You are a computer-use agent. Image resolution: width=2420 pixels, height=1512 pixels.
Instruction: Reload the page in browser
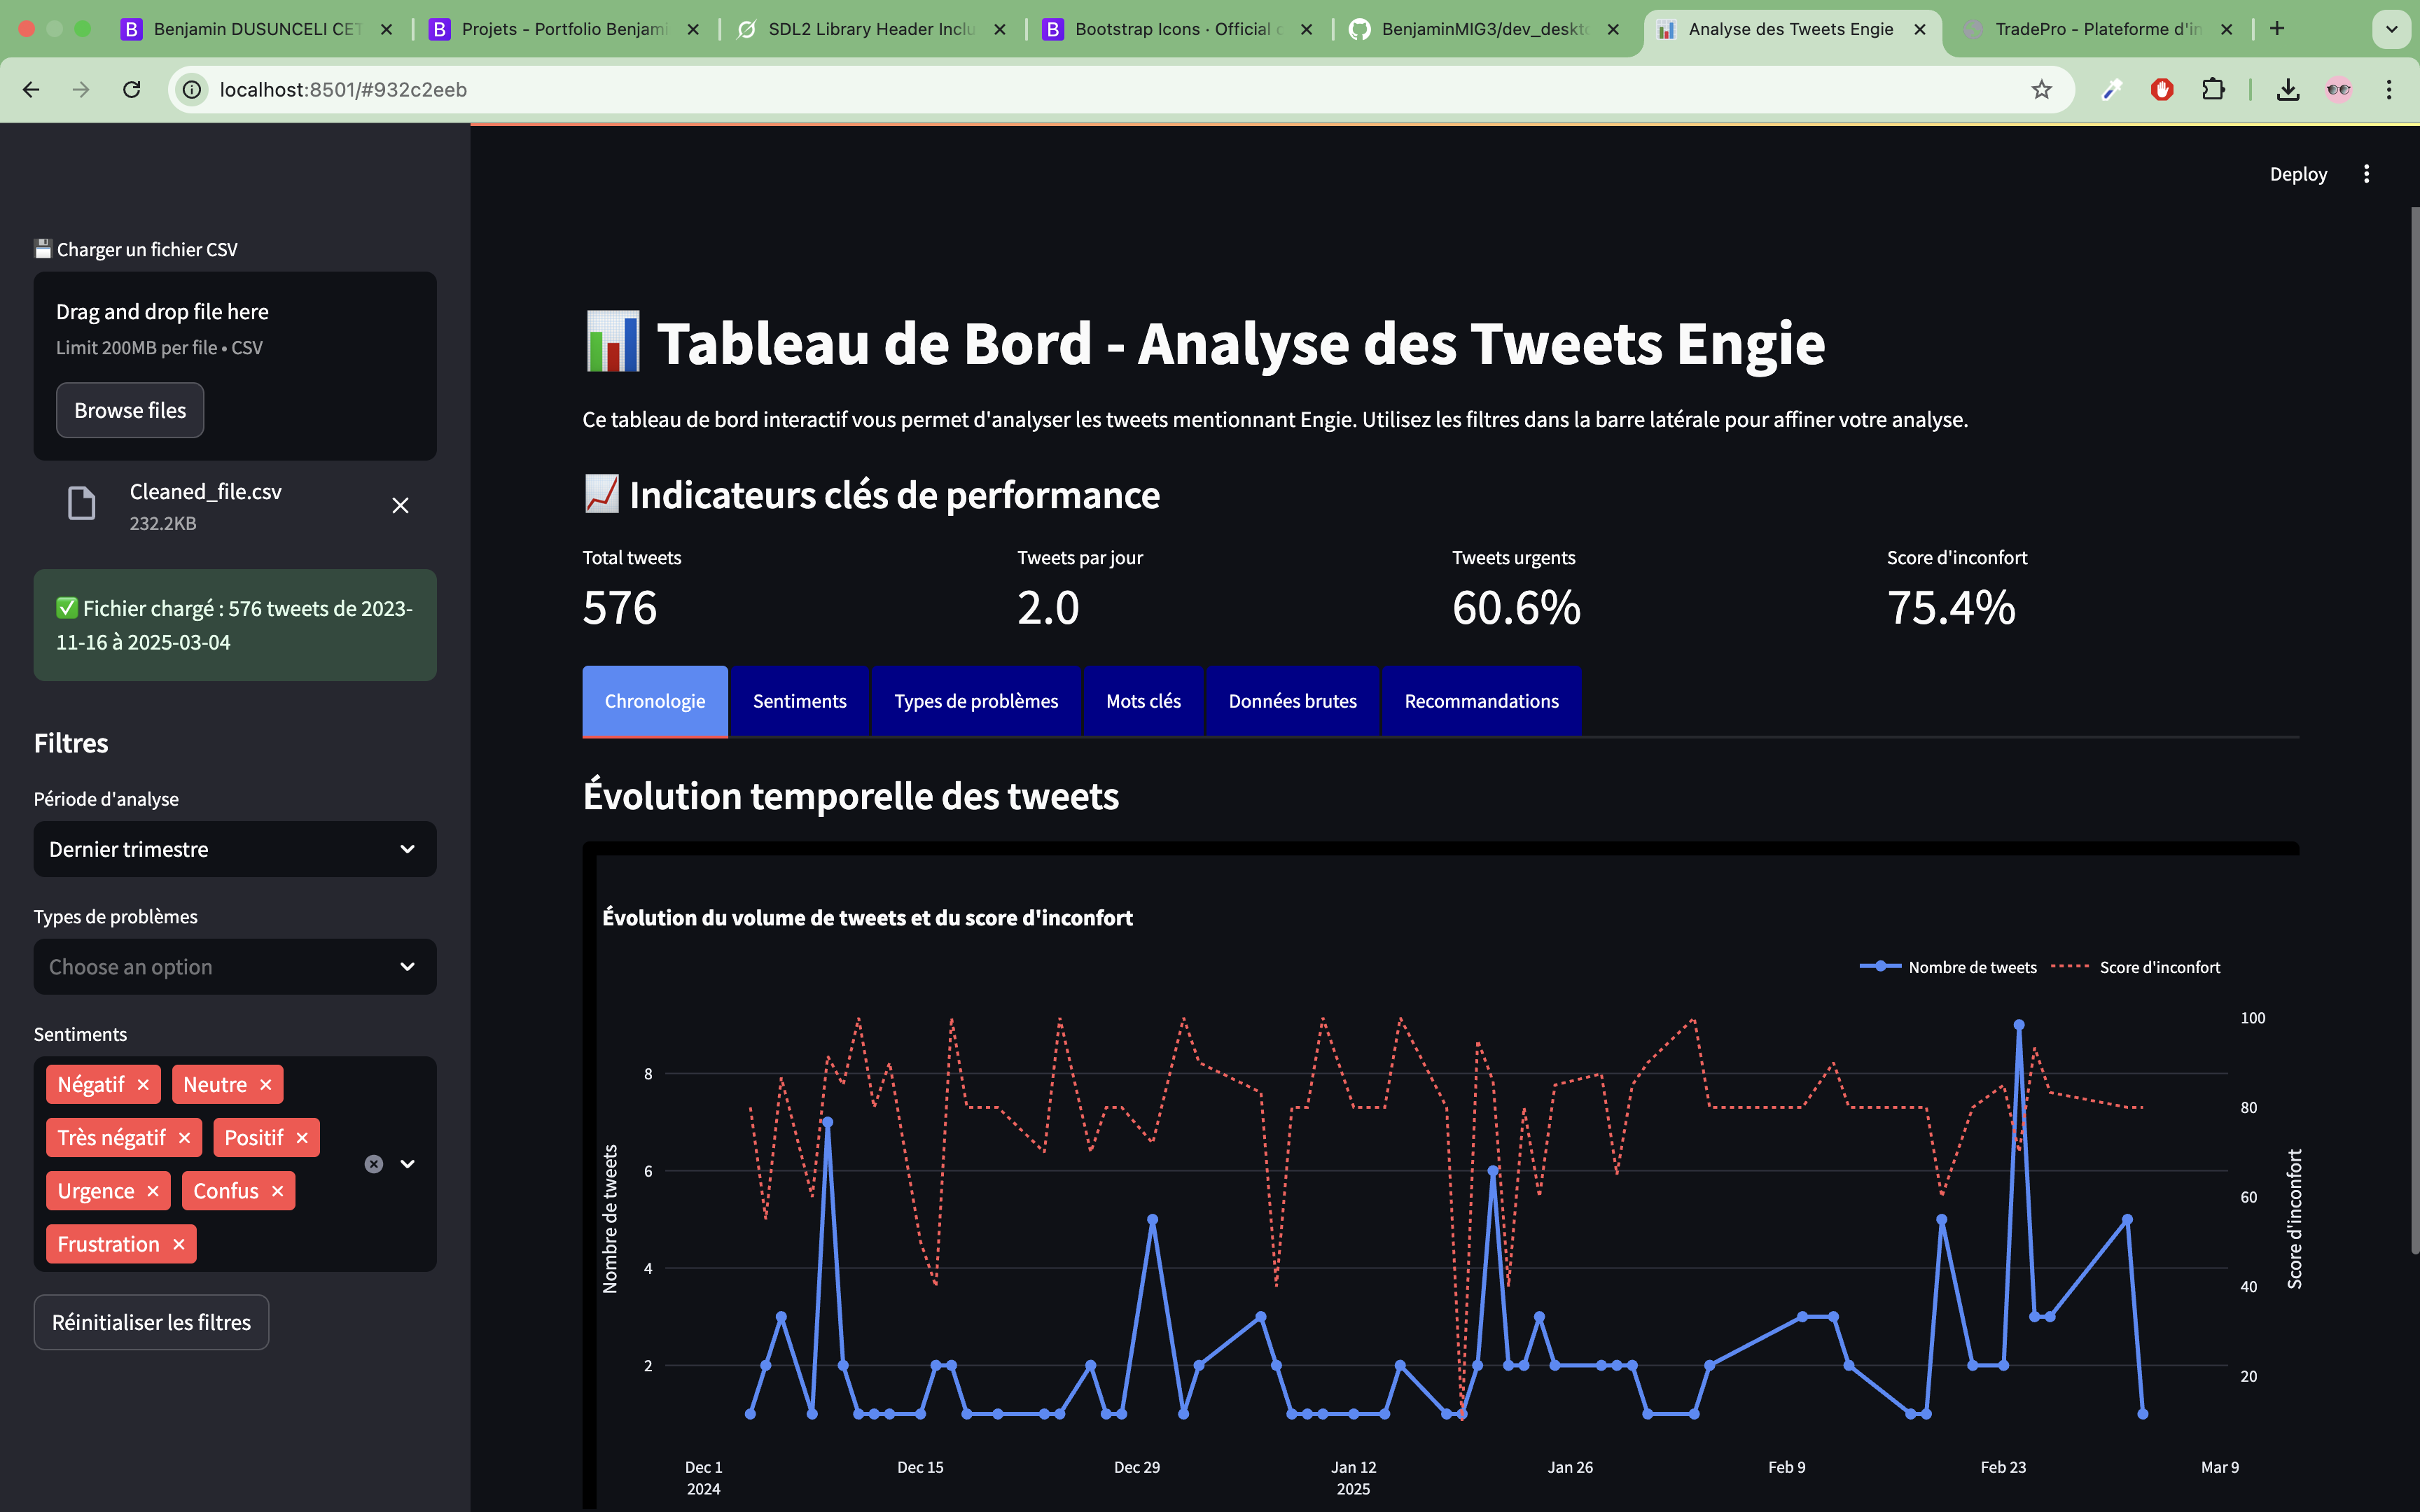click(132, 90)
